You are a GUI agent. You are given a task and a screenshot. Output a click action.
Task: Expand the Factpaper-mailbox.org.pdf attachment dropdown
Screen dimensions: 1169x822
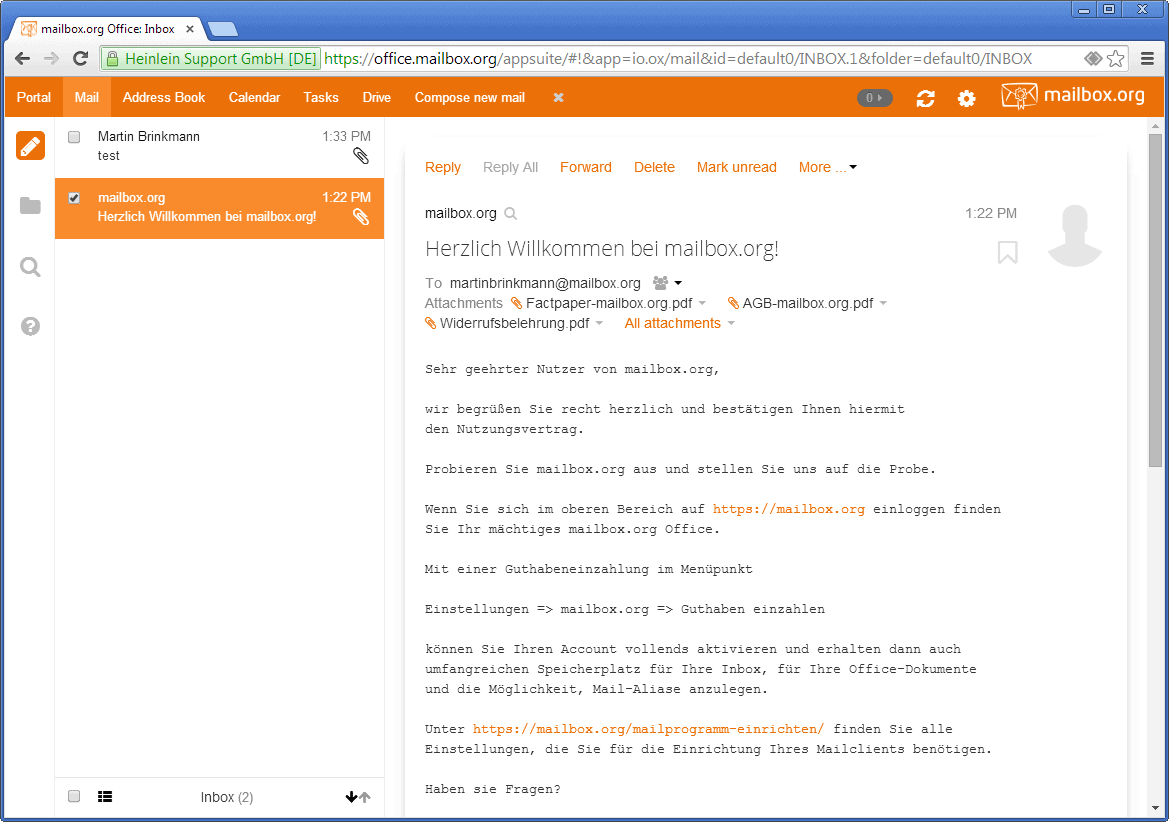click(703, 302)
